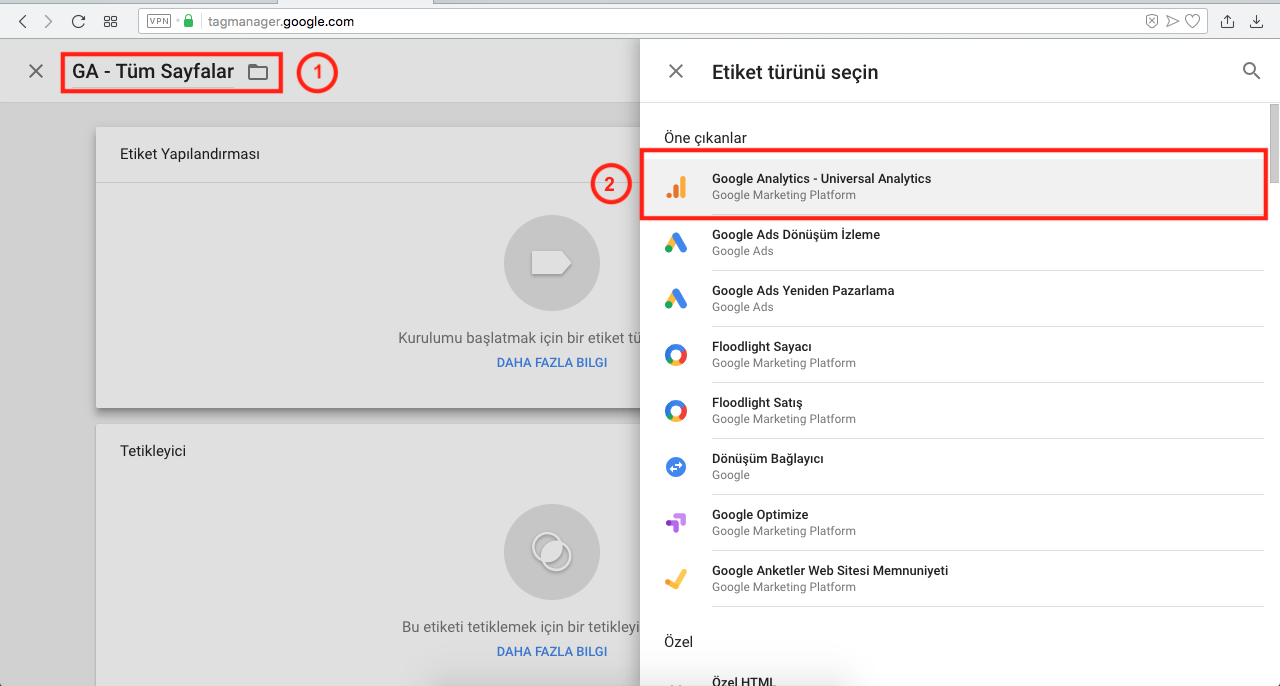Click the browser share icon
Screen dimensions: 1280x686
1228,21
